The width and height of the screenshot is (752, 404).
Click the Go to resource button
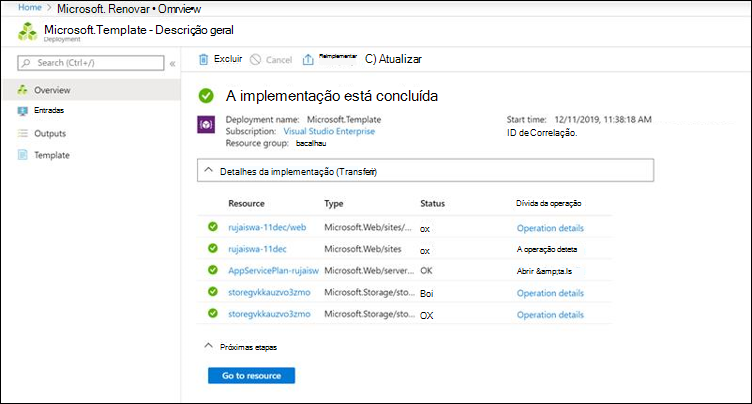click(x=251, y=375)
